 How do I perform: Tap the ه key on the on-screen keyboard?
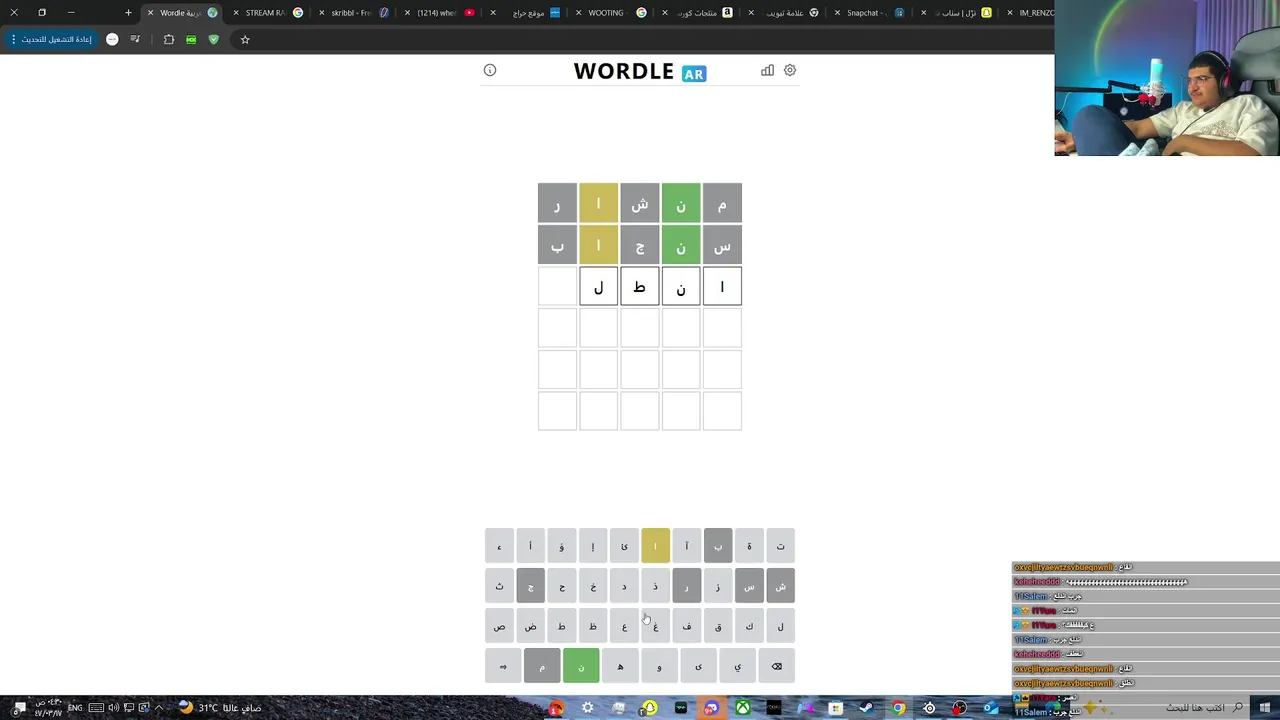pos(620,666)
